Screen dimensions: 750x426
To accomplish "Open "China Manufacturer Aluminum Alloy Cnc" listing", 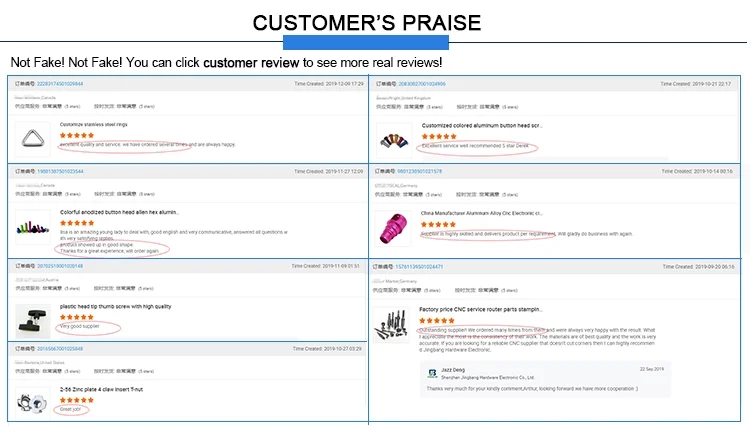I will point(481,213).
